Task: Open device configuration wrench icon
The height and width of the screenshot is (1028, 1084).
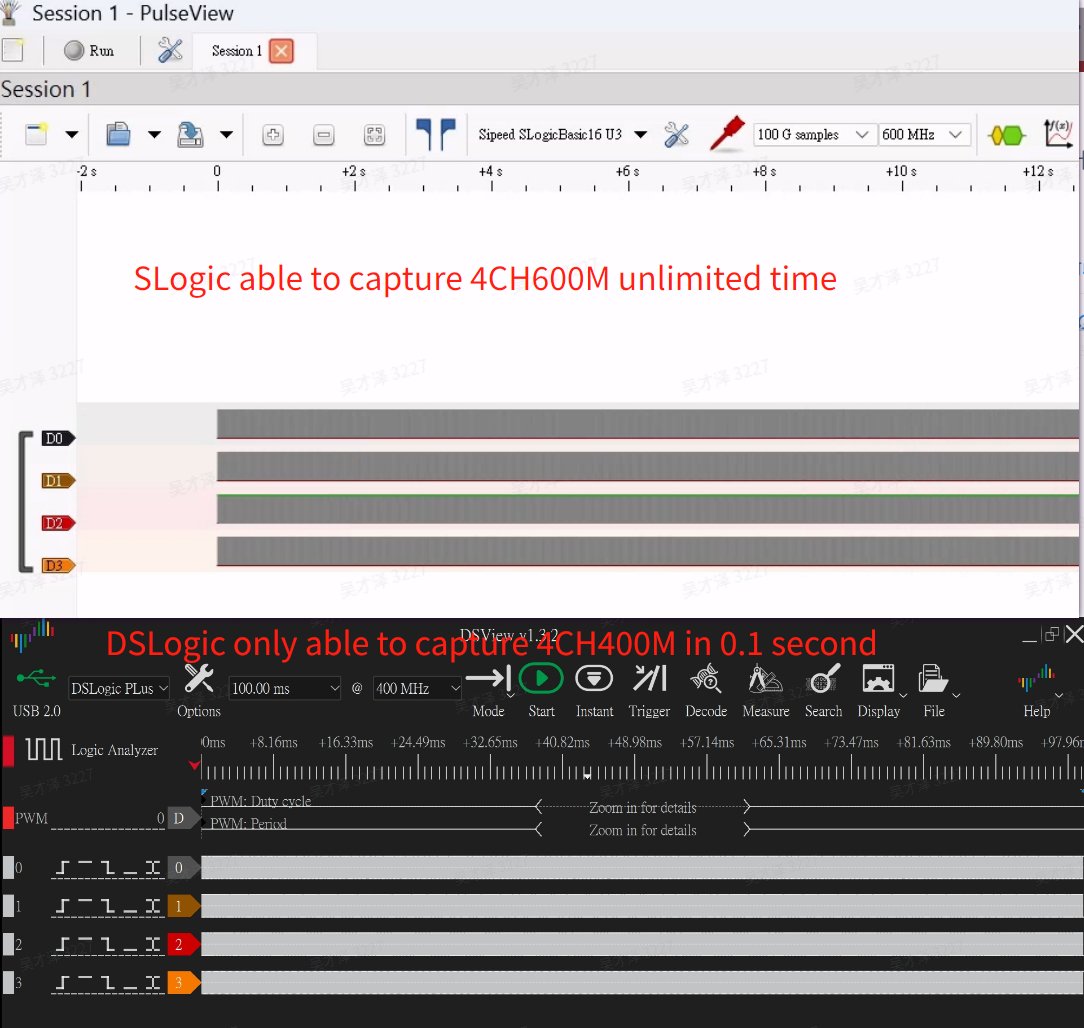Action: [676, 134]
